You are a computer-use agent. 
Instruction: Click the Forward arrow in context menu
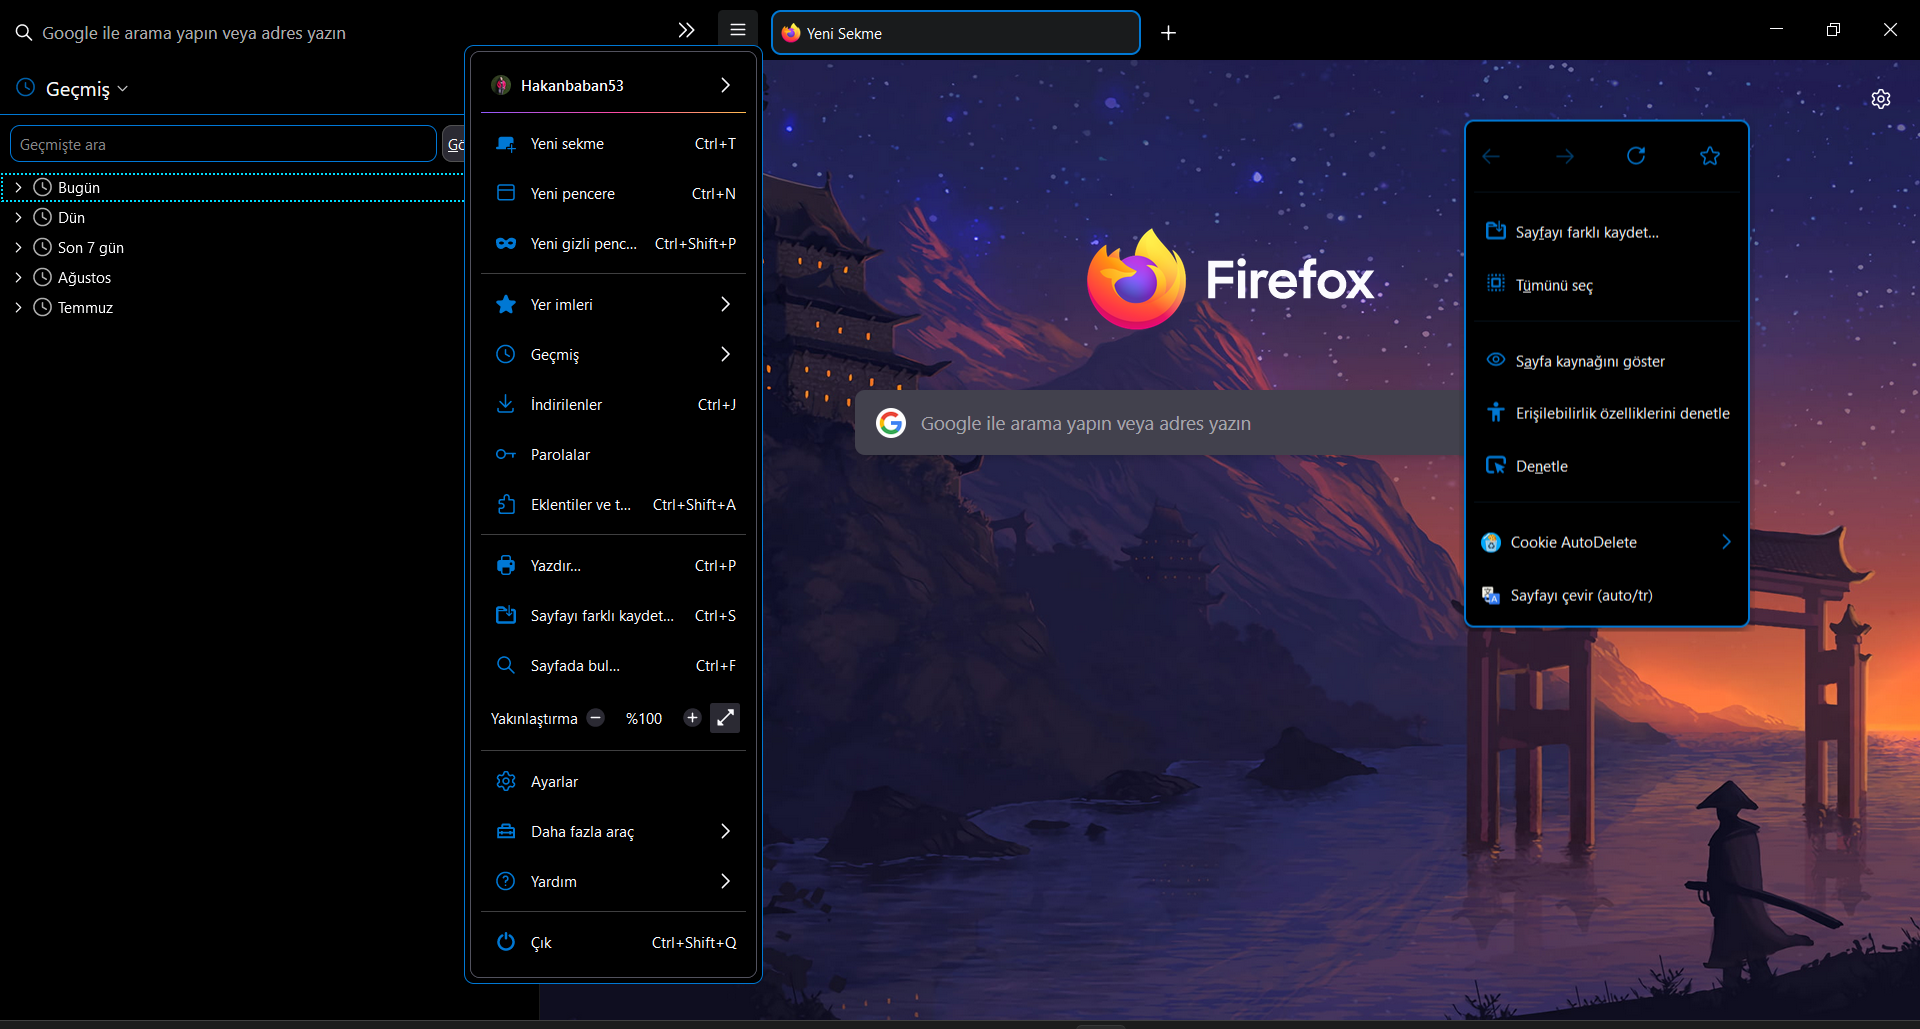(x=1565, y=156)
